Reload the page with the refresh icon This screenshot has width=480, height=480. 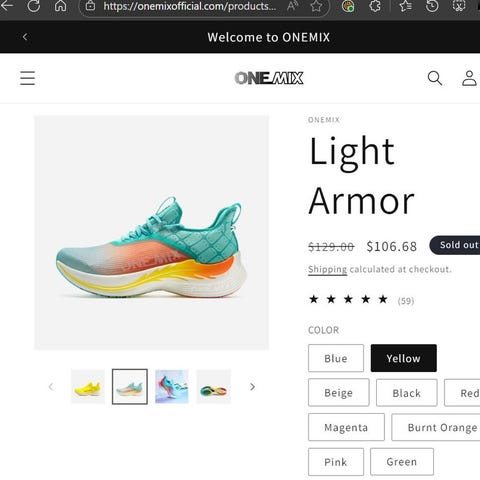coord(34,6)
